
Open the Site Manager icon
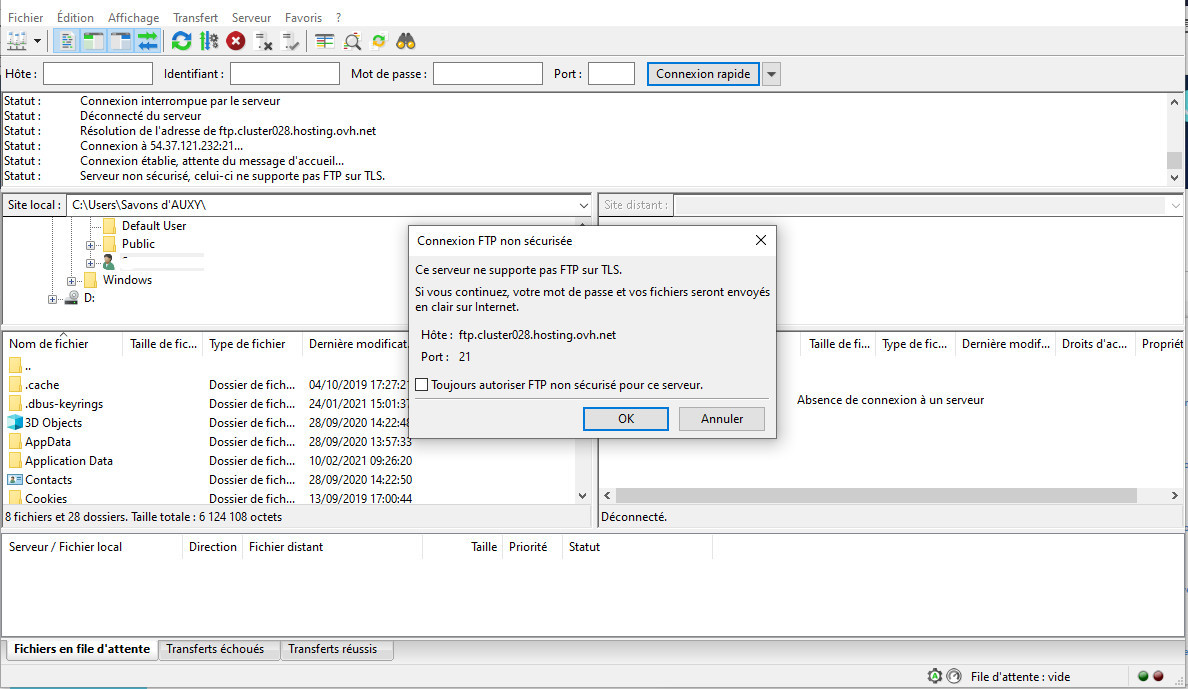(x=17, y=41)
